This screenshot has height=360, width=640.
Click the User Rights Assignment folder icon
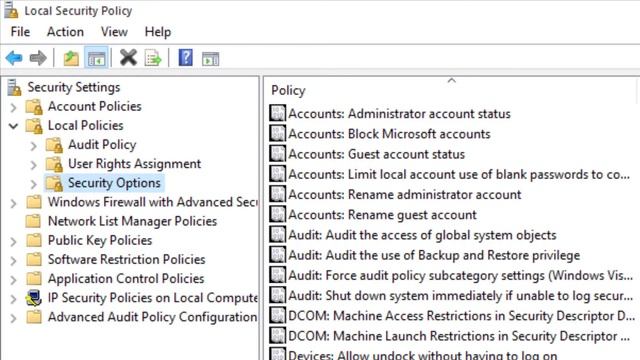[54, 164]
